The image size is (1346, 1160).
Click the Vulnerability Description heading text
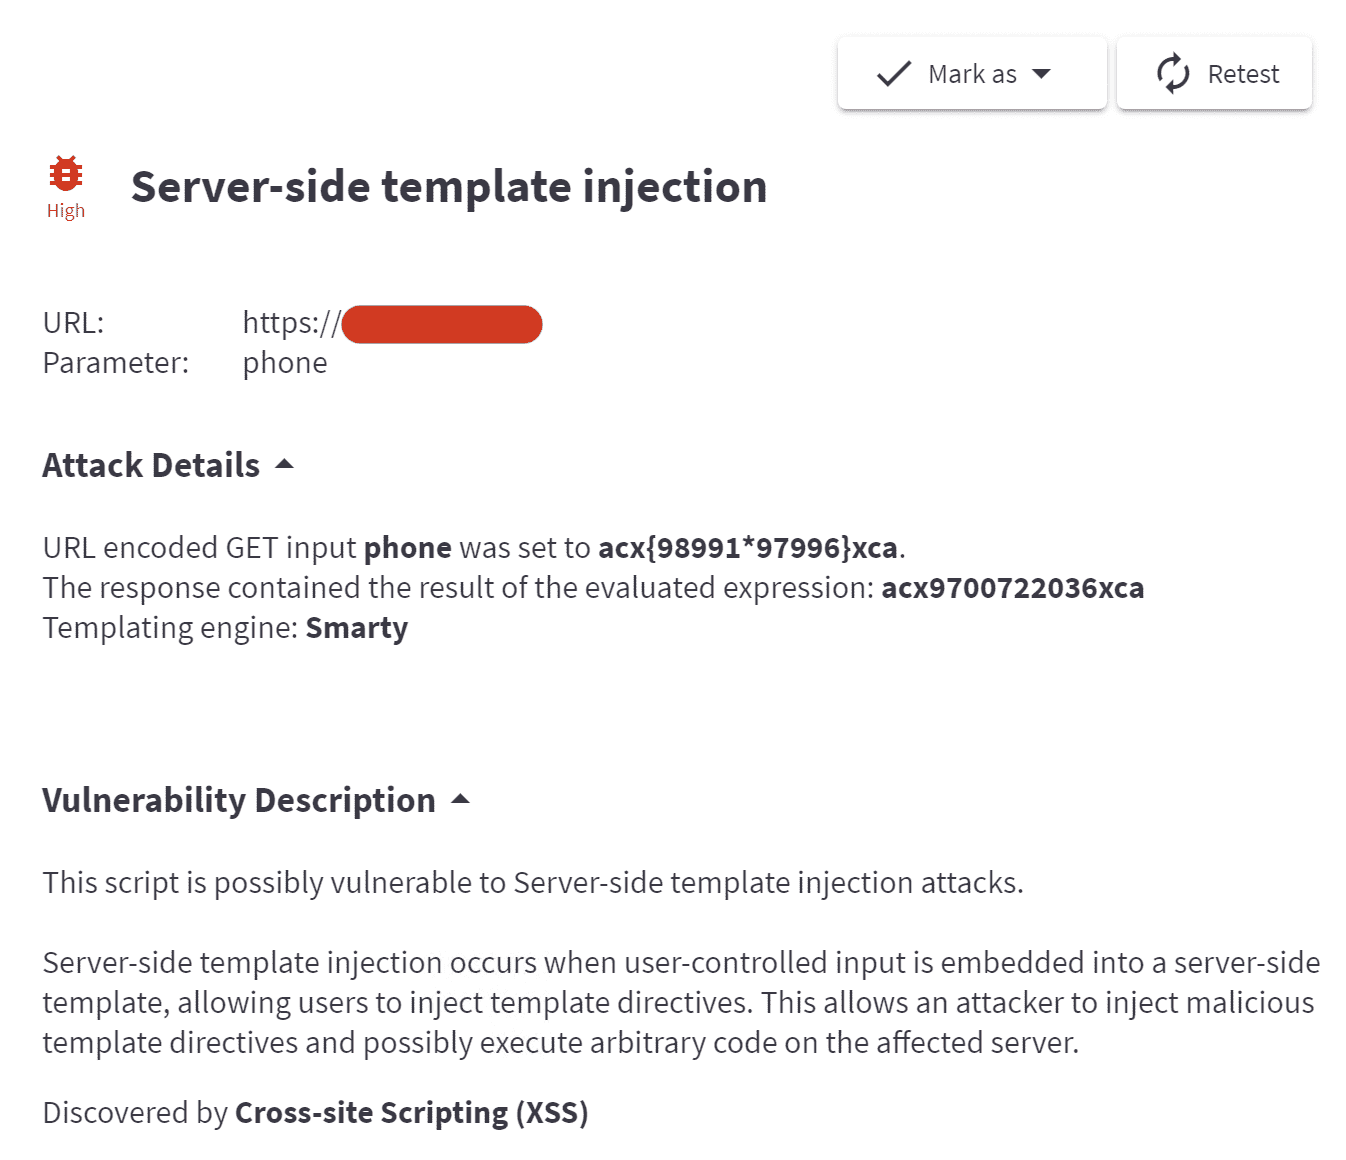coord(239,801)
